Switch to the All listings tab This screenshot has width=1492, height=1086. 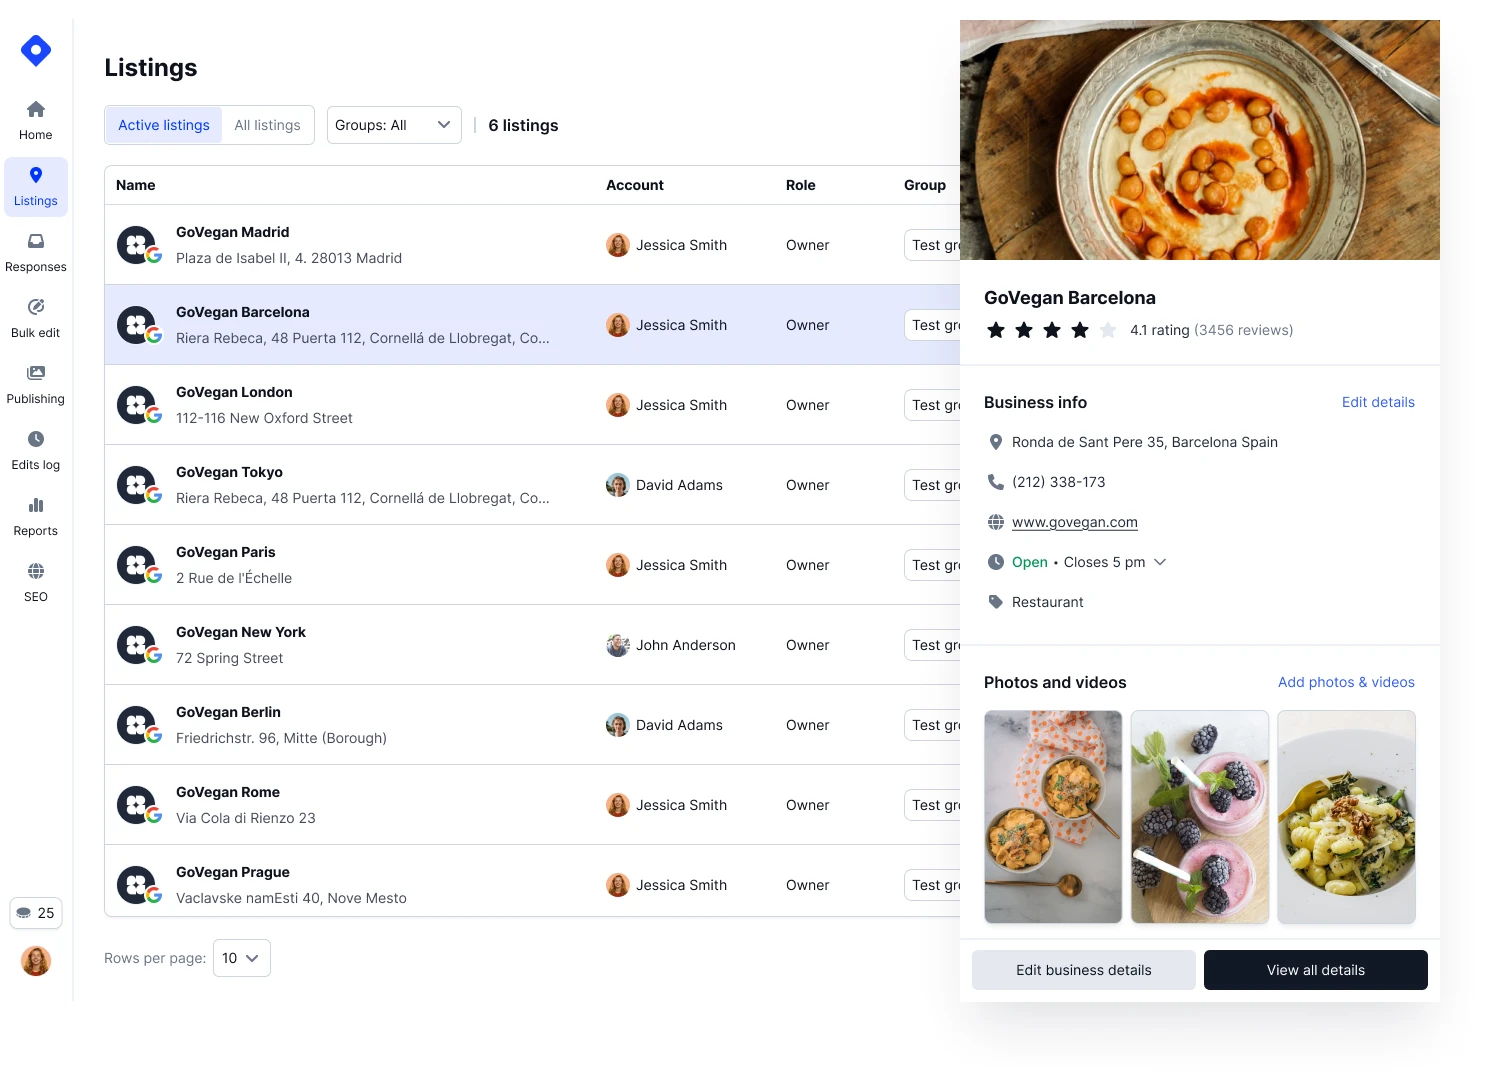[x=267, y=124]
